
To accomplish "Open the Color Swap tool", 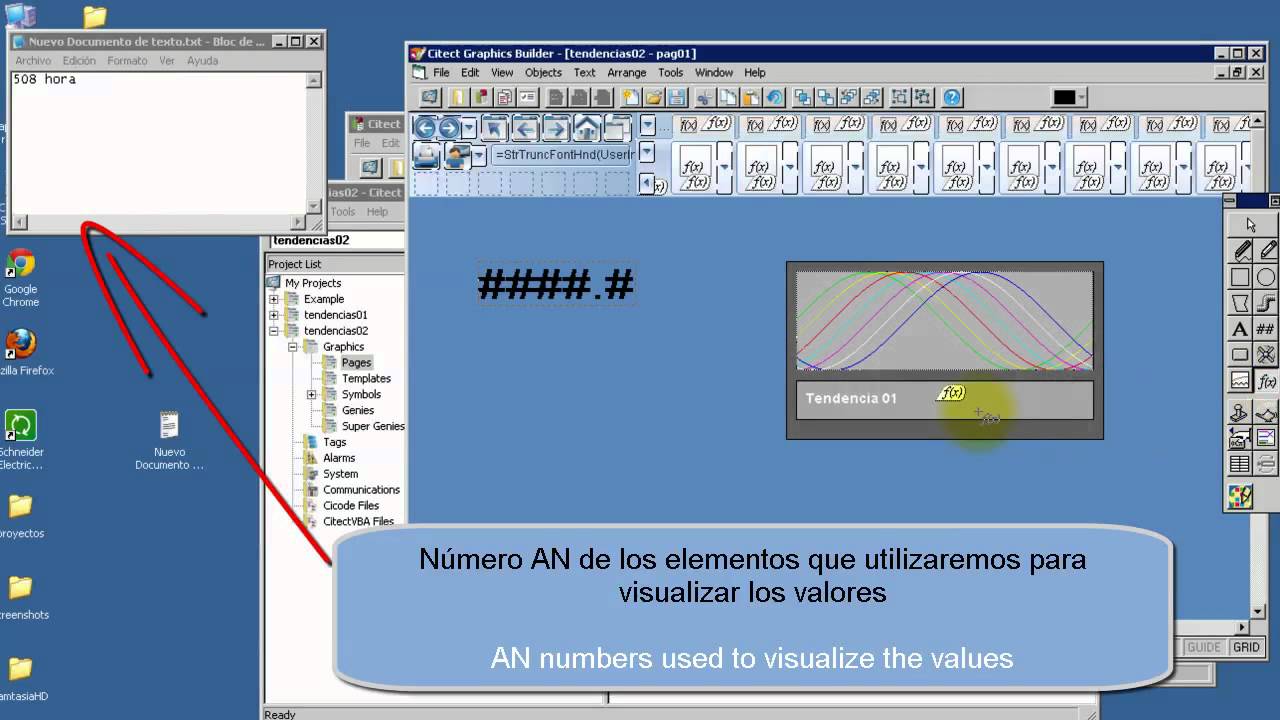I will [x=1240, y=496].
